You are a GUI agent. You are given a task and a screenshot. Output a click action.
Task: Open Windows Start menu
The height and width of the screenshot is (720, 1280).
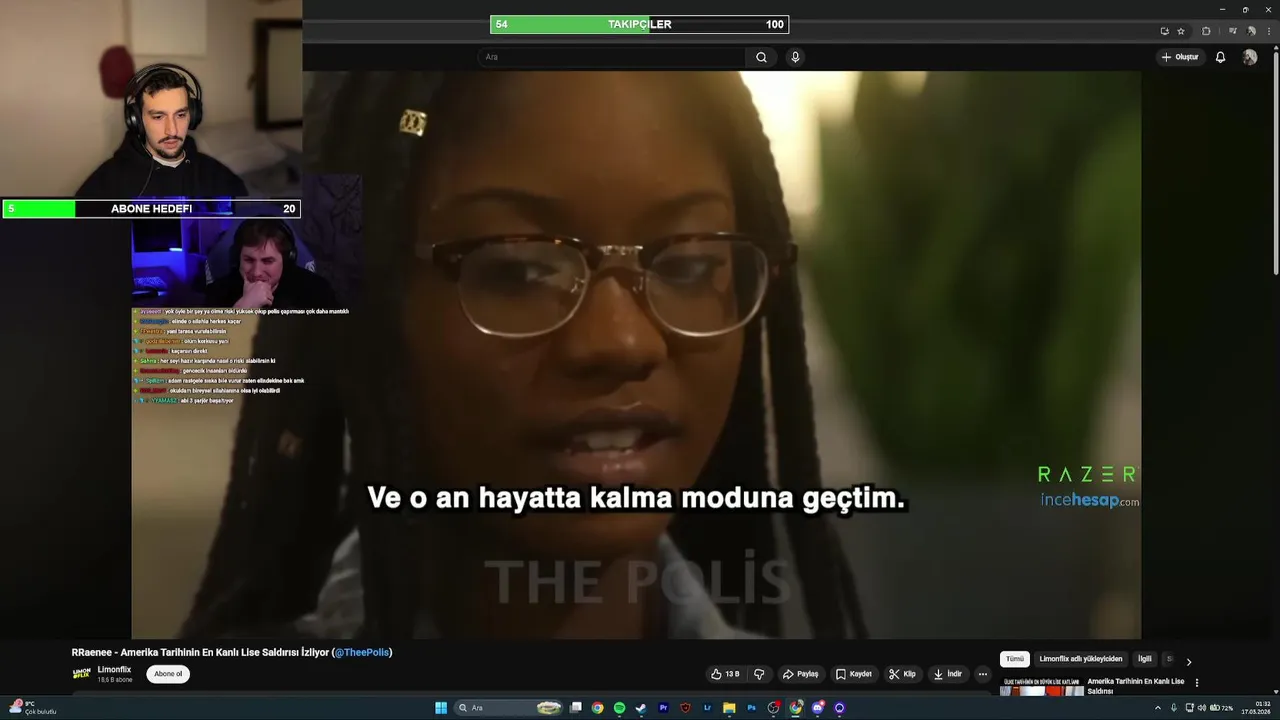point(441,708)
